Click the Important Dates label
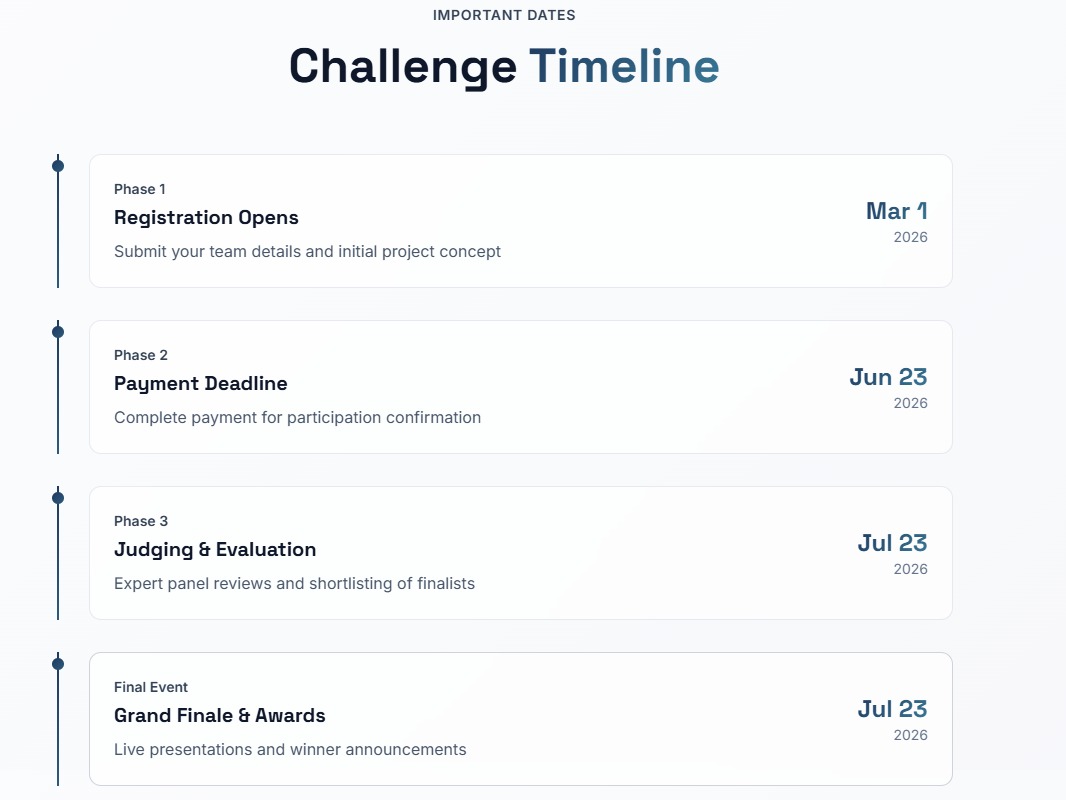 tap(504, 15)
